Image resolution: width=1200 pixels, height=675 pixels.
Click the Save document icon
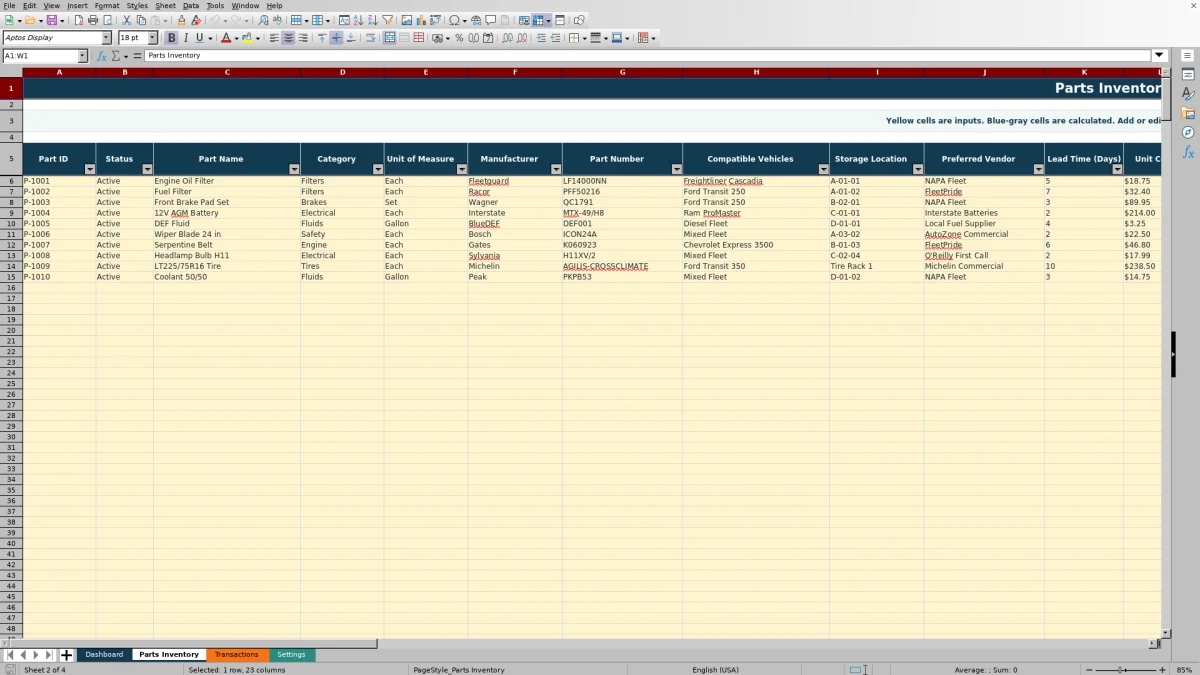50,20
